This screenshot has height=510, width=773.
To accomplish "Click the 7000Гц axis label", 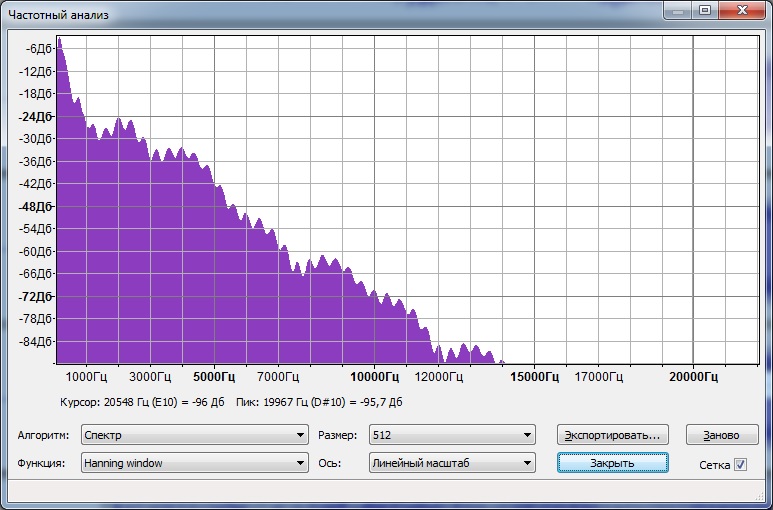I will (278, 377).
